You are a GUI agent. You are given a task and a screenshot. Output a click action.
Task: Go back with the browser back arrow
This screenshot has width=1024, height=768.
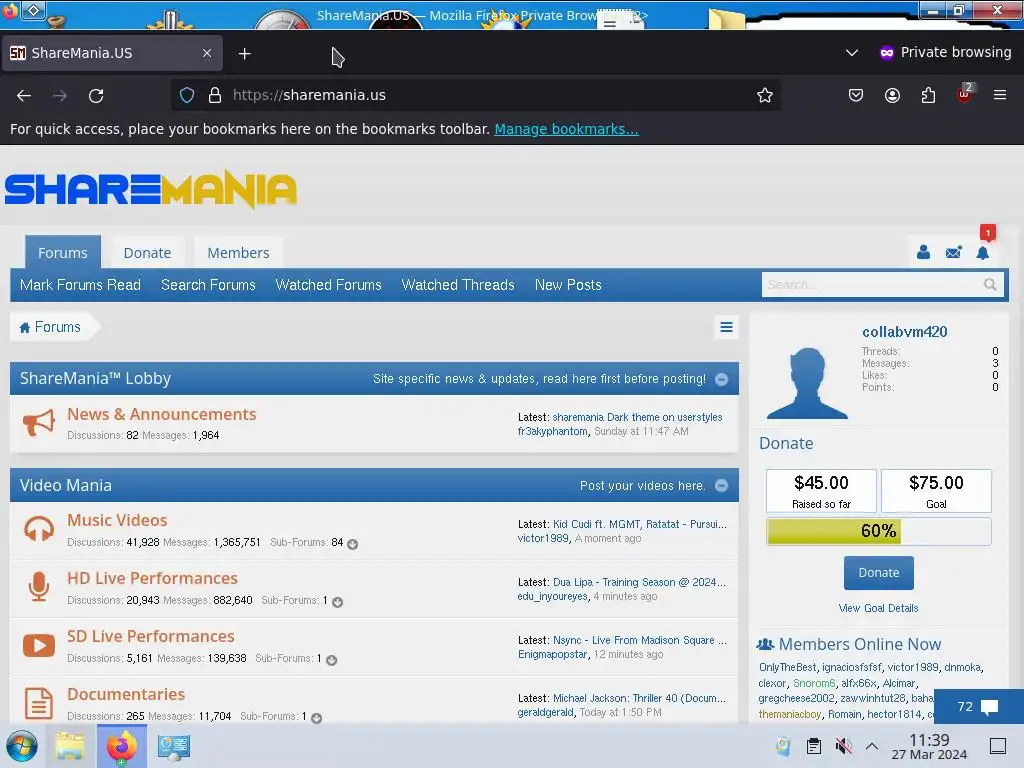(24, 95)
